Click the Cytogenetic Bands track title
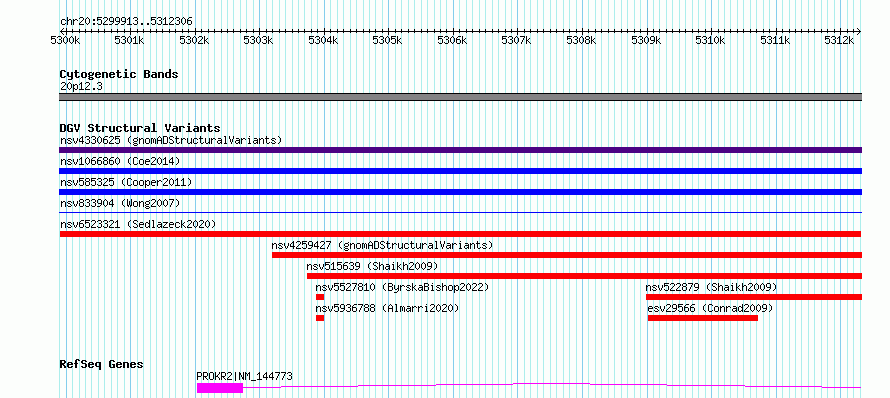890x398 pixels. coord(119,74)
